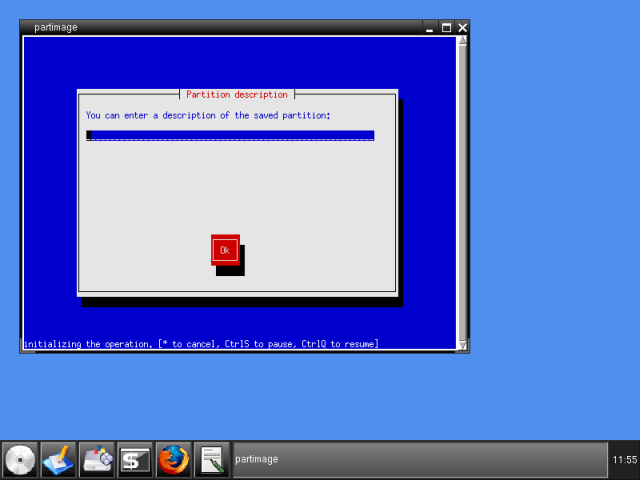Close the partimage window
640x480 pixels.
point(462,28)
